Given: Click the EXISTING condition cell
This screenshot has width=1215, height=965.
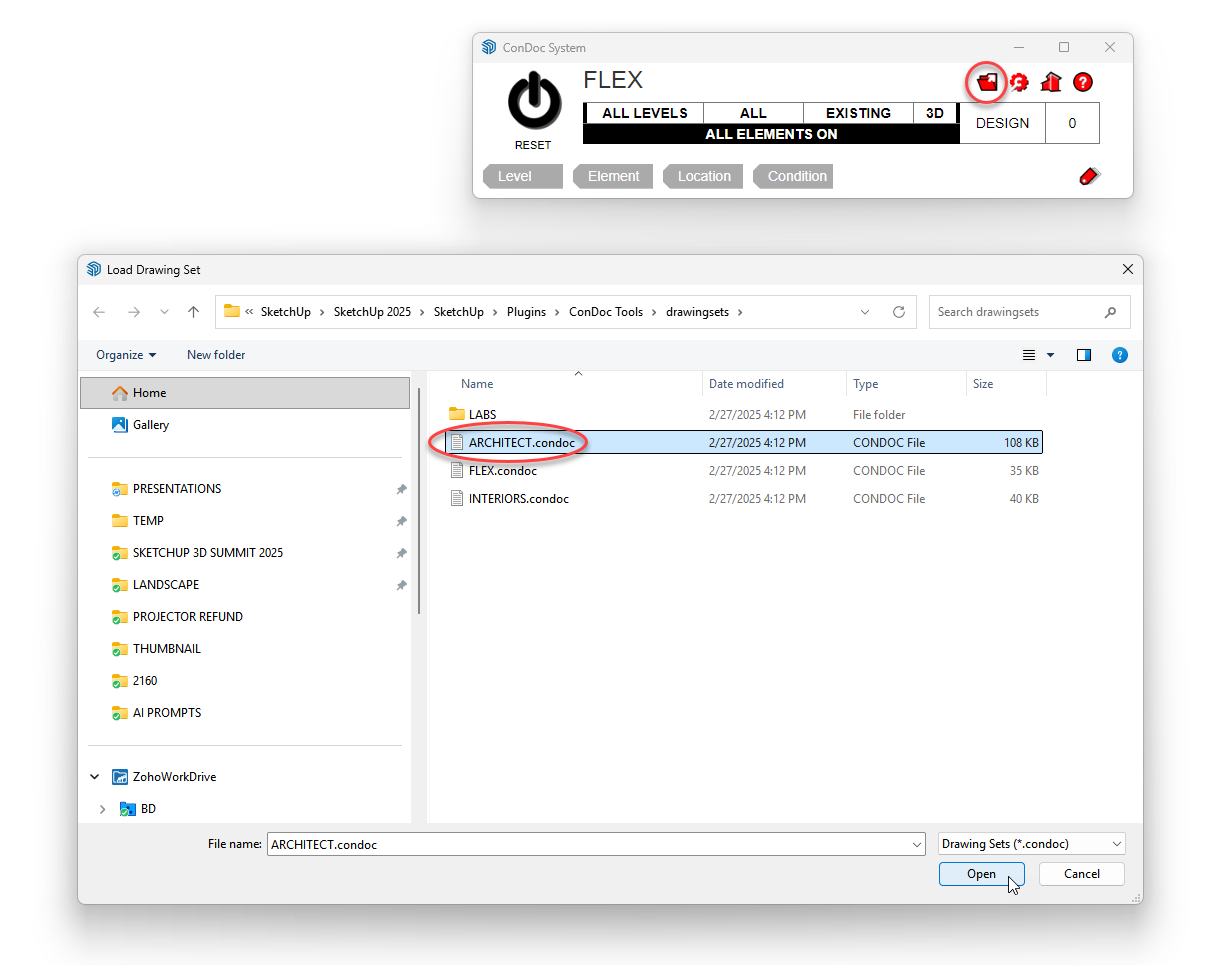Looking at the screenshot, I should click(x=858, y=113).
